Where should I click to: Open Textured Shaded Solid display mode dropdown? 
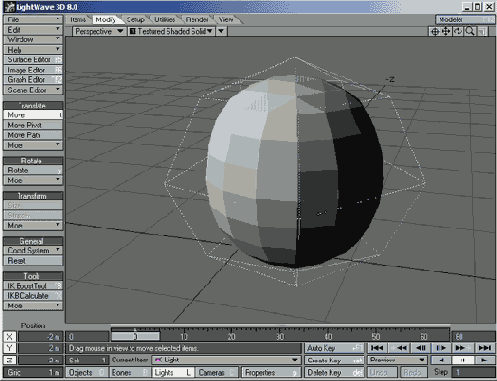(x=171, y=31)
